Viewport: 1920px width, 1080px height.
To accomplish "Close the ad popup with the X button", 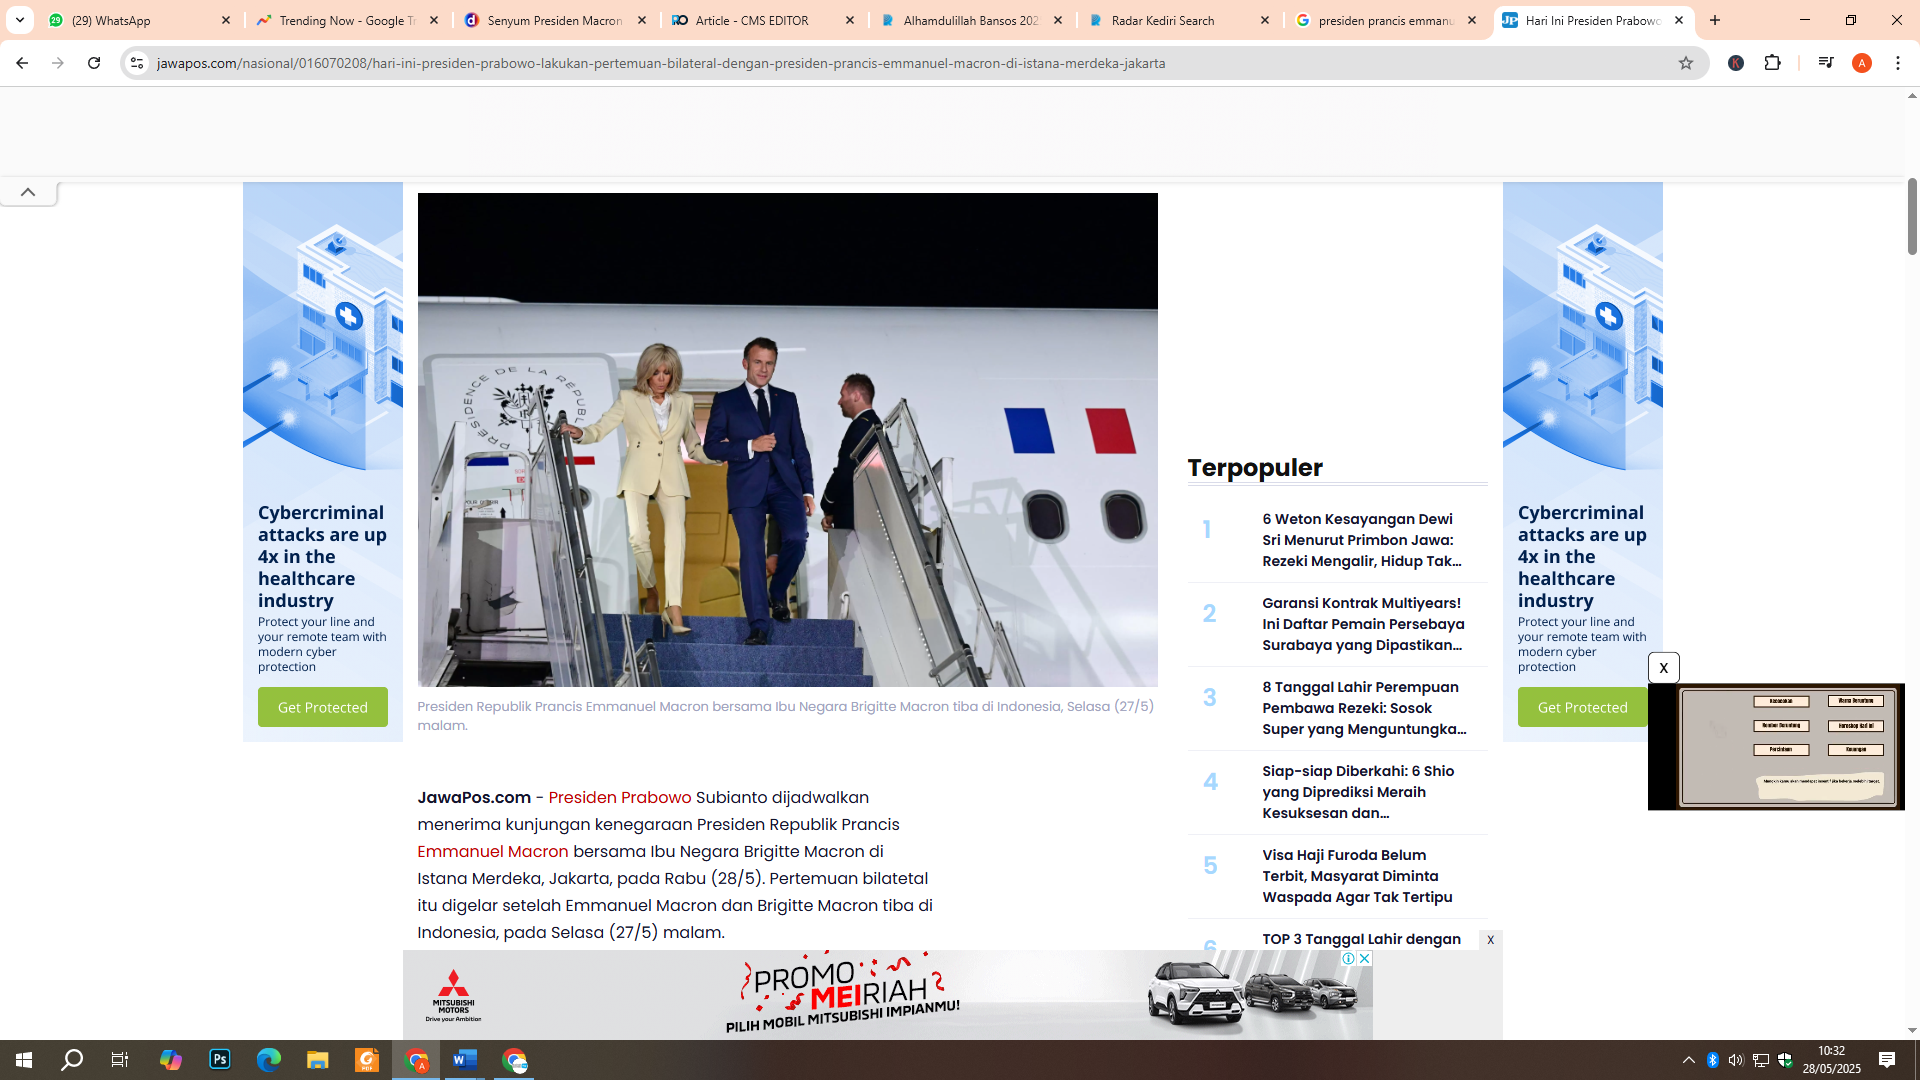I will pos(1664,667).
